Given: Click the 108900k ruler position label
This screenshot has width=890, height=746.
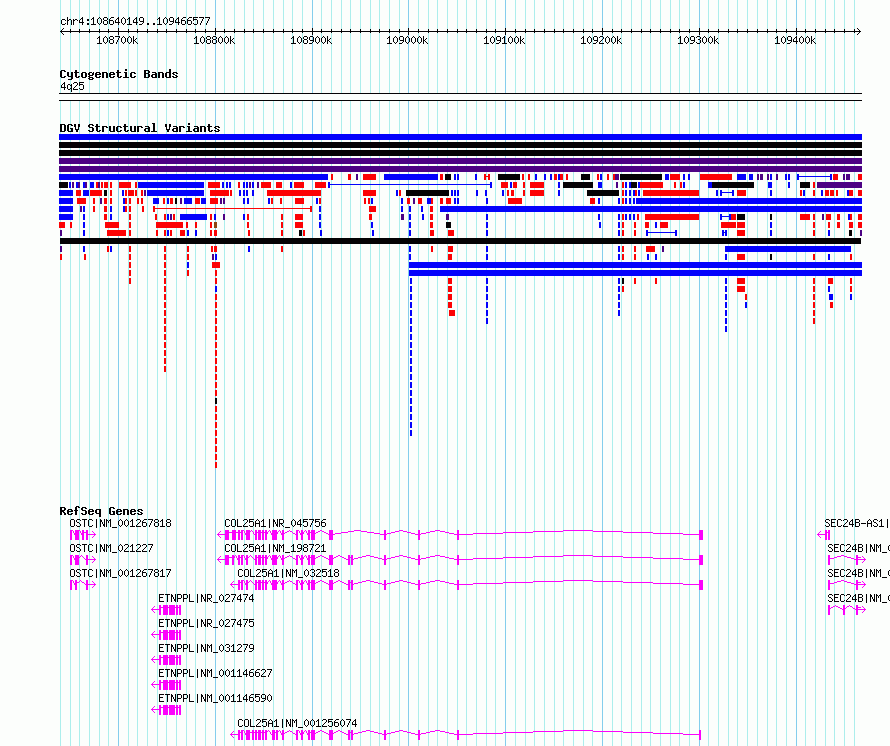Looking at the screenshot, I should (311, 41).
